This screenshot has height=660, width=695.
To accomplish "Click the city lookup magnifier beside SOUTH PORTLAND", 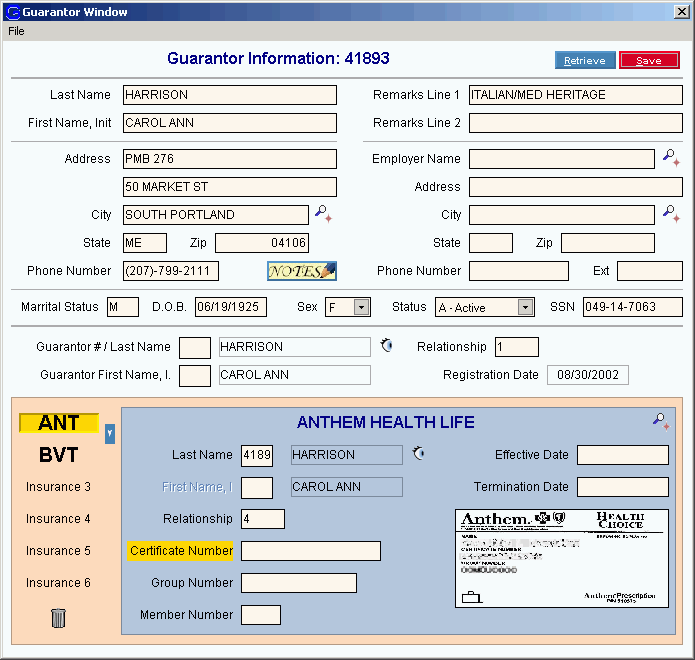I will [x=321, y=213].
